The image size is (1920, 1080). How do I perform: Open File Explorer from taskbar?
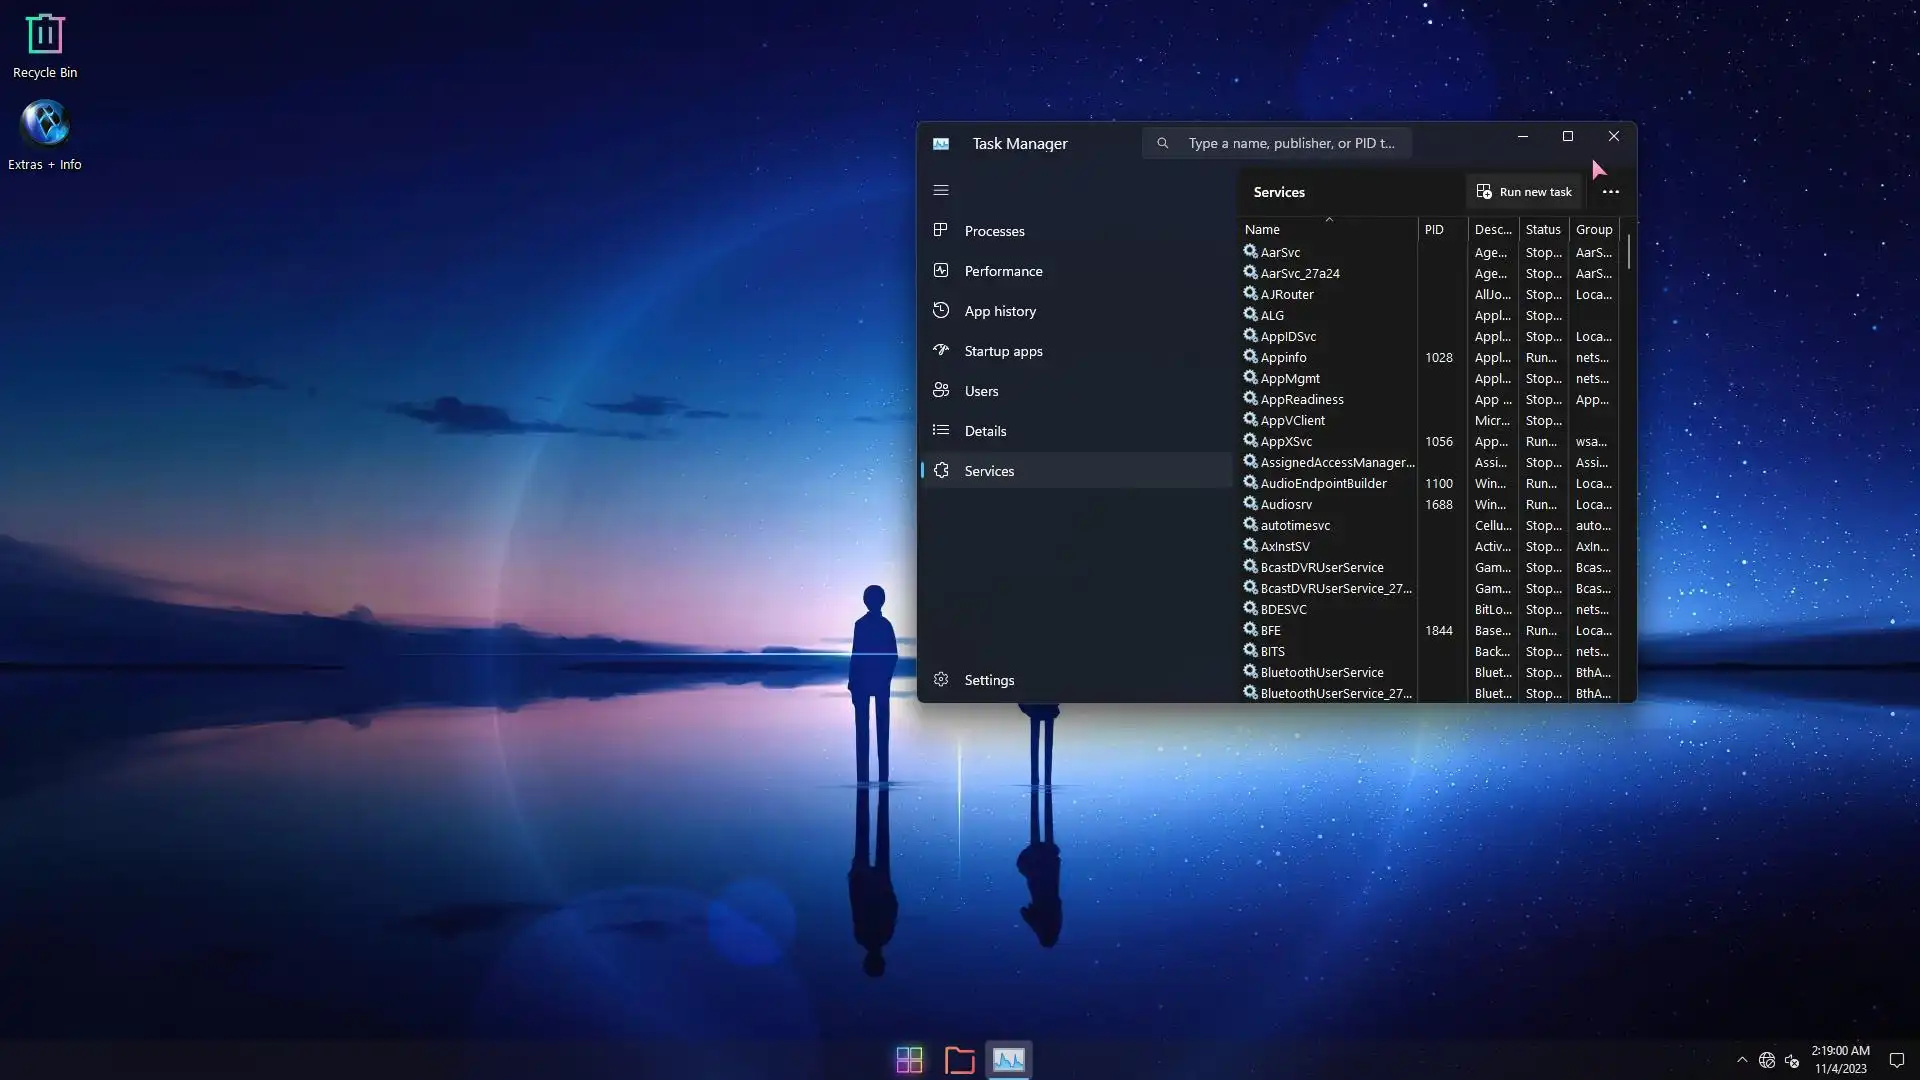point(959,1059)
